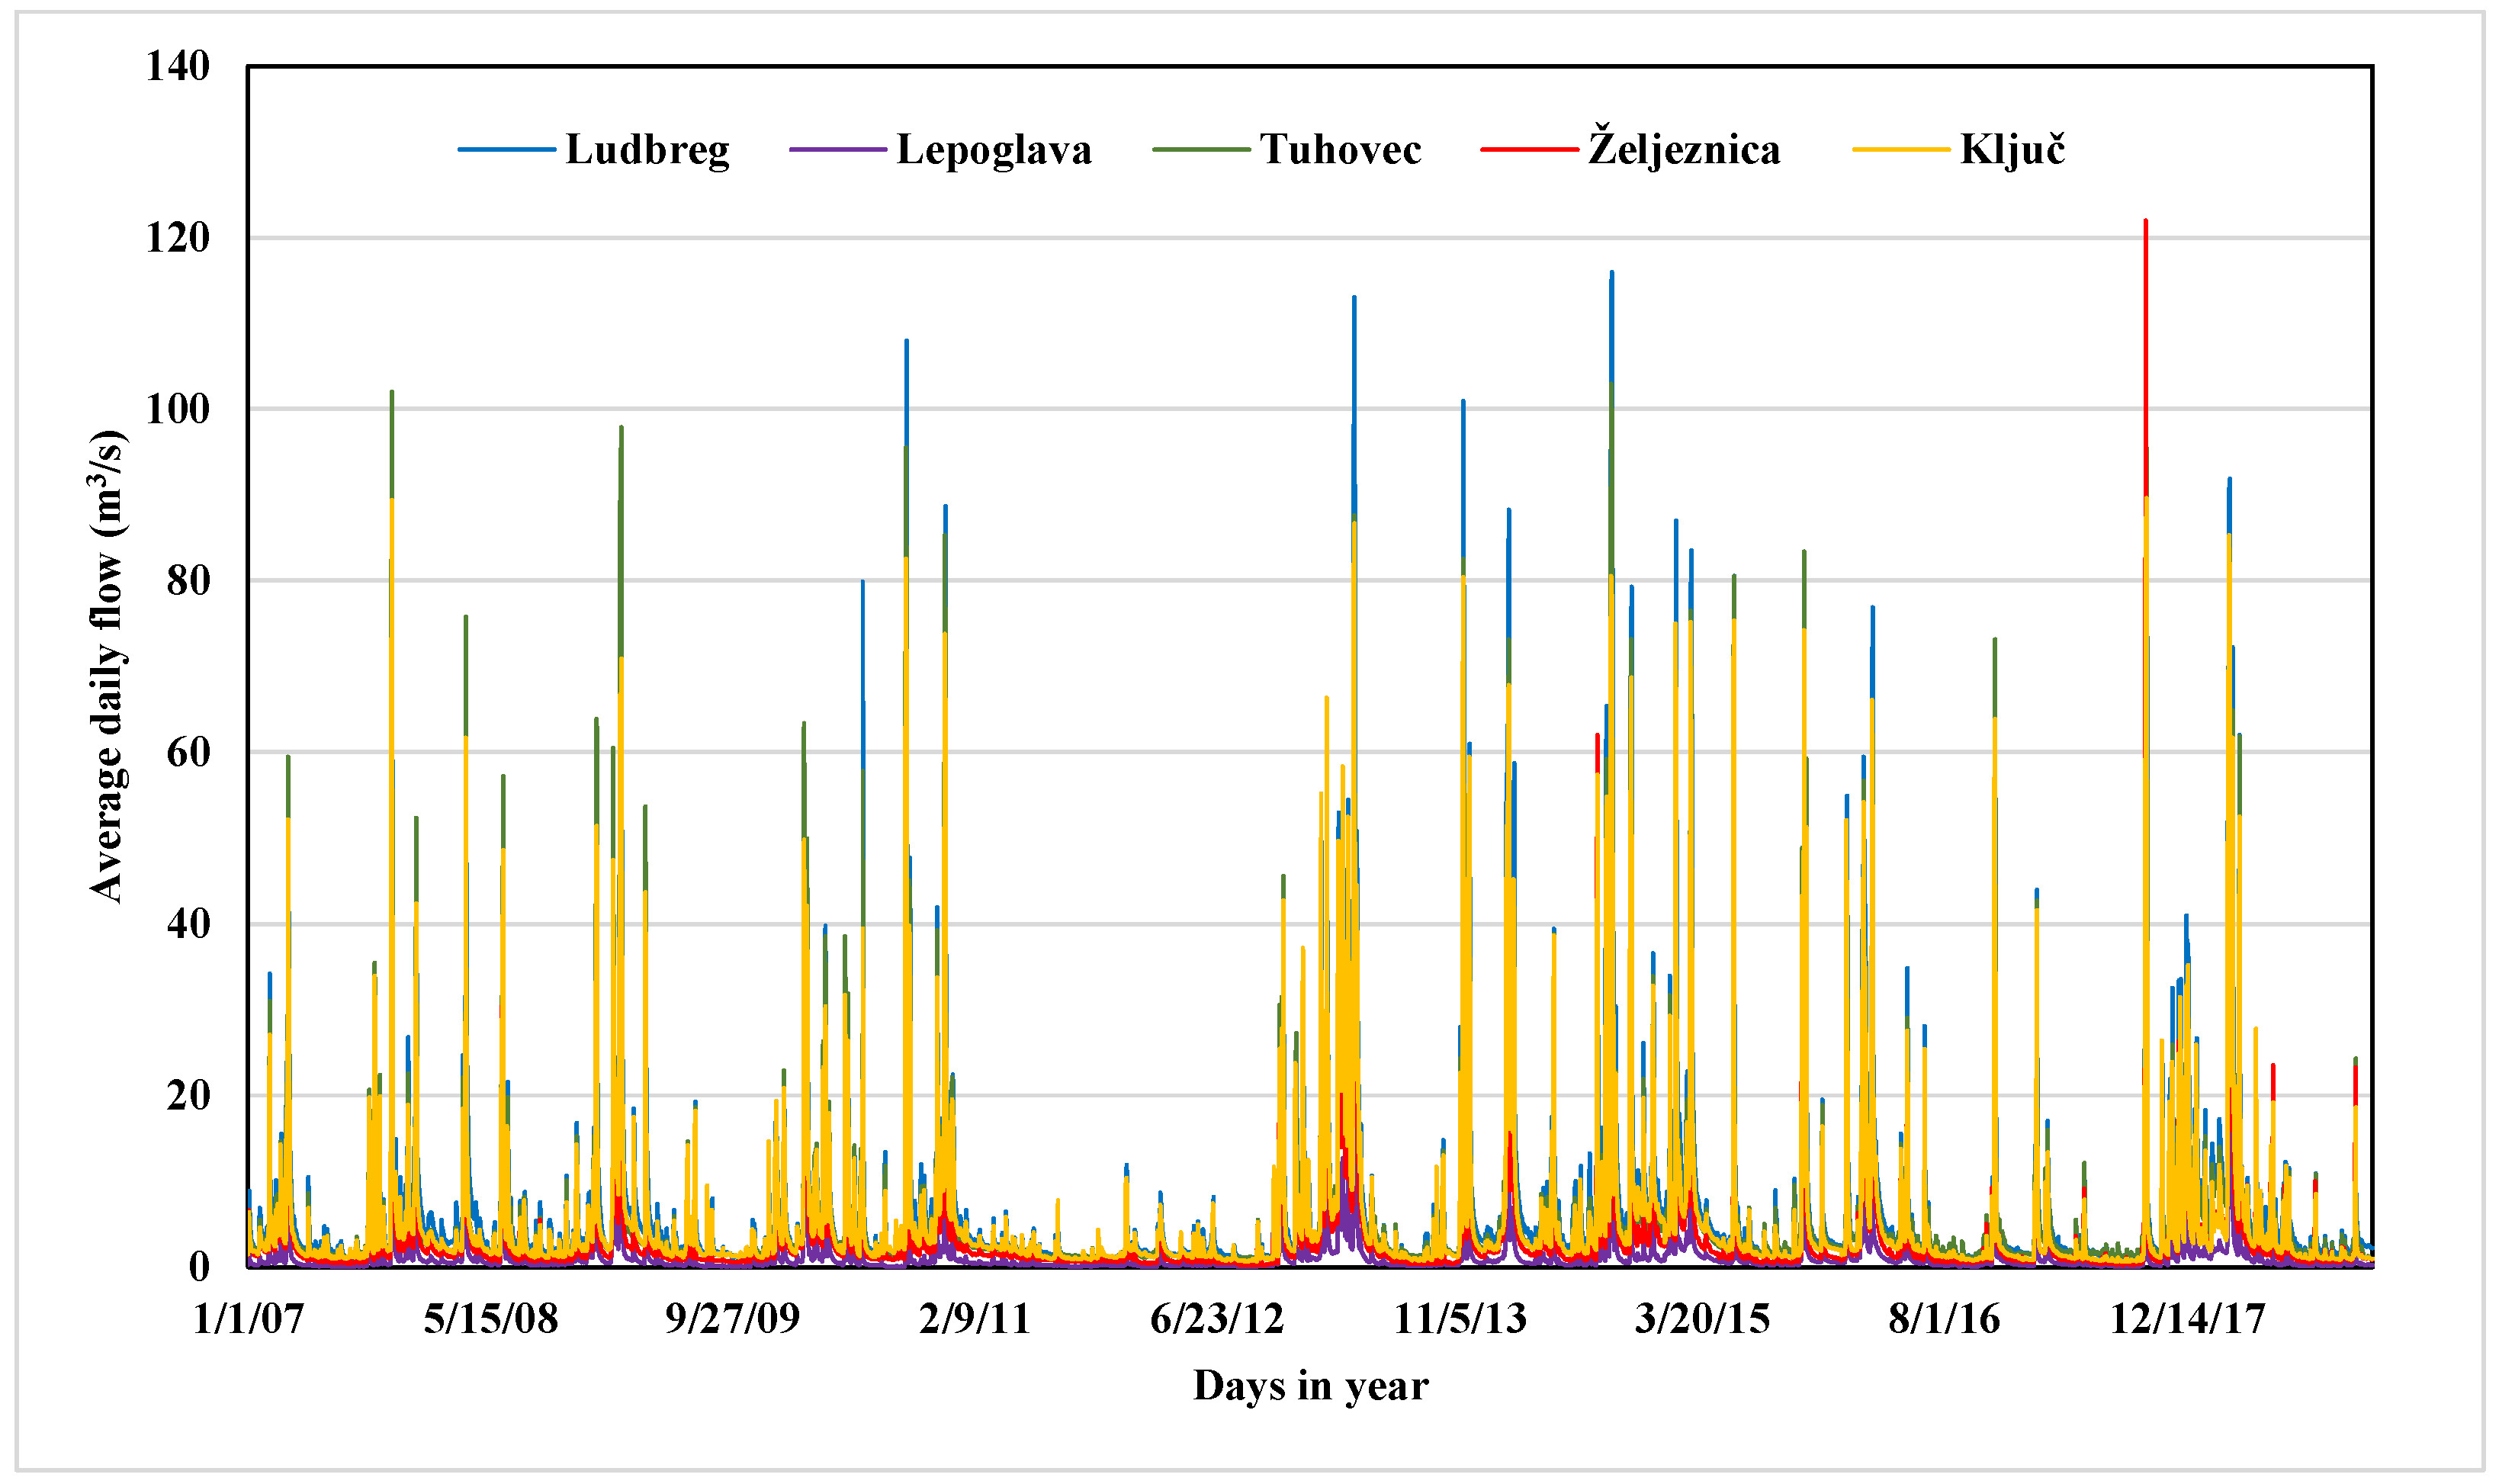Select the Tuhovec legend entry
The image size is (2499, 1484).
click(x=1340, y=150)
